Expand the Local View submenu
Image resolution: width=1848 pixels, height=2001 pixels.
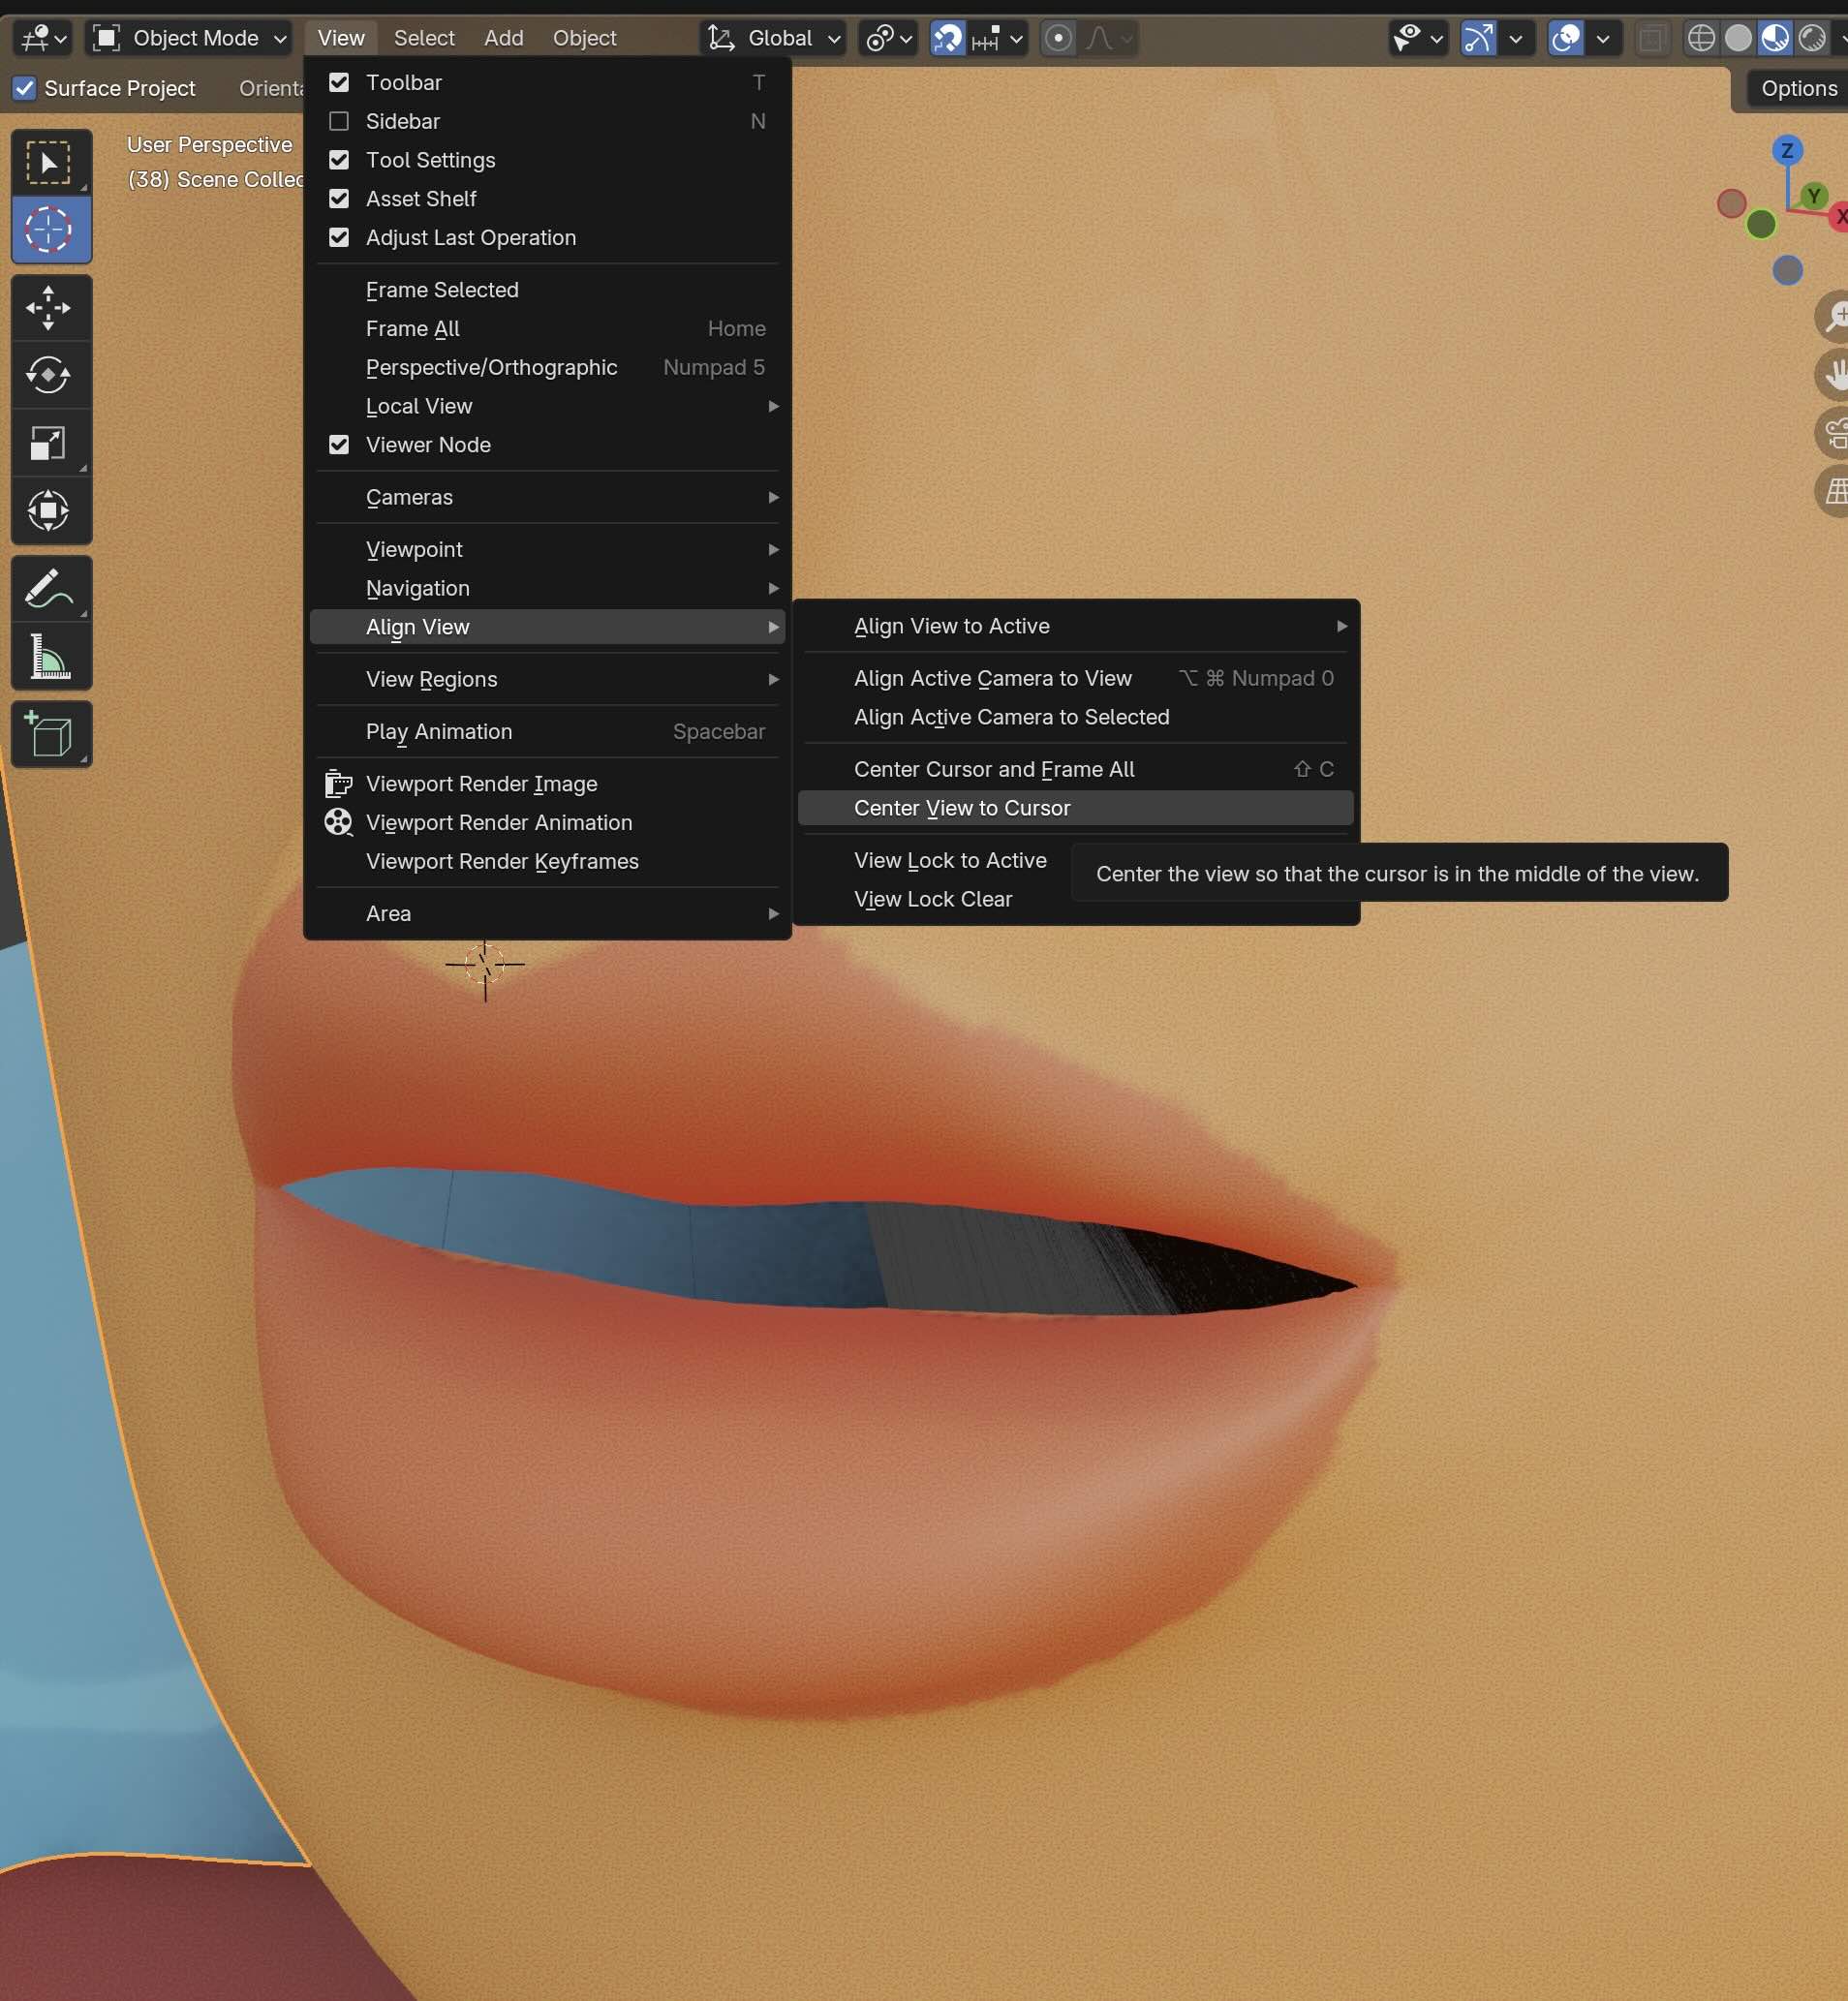coord(547,406)
